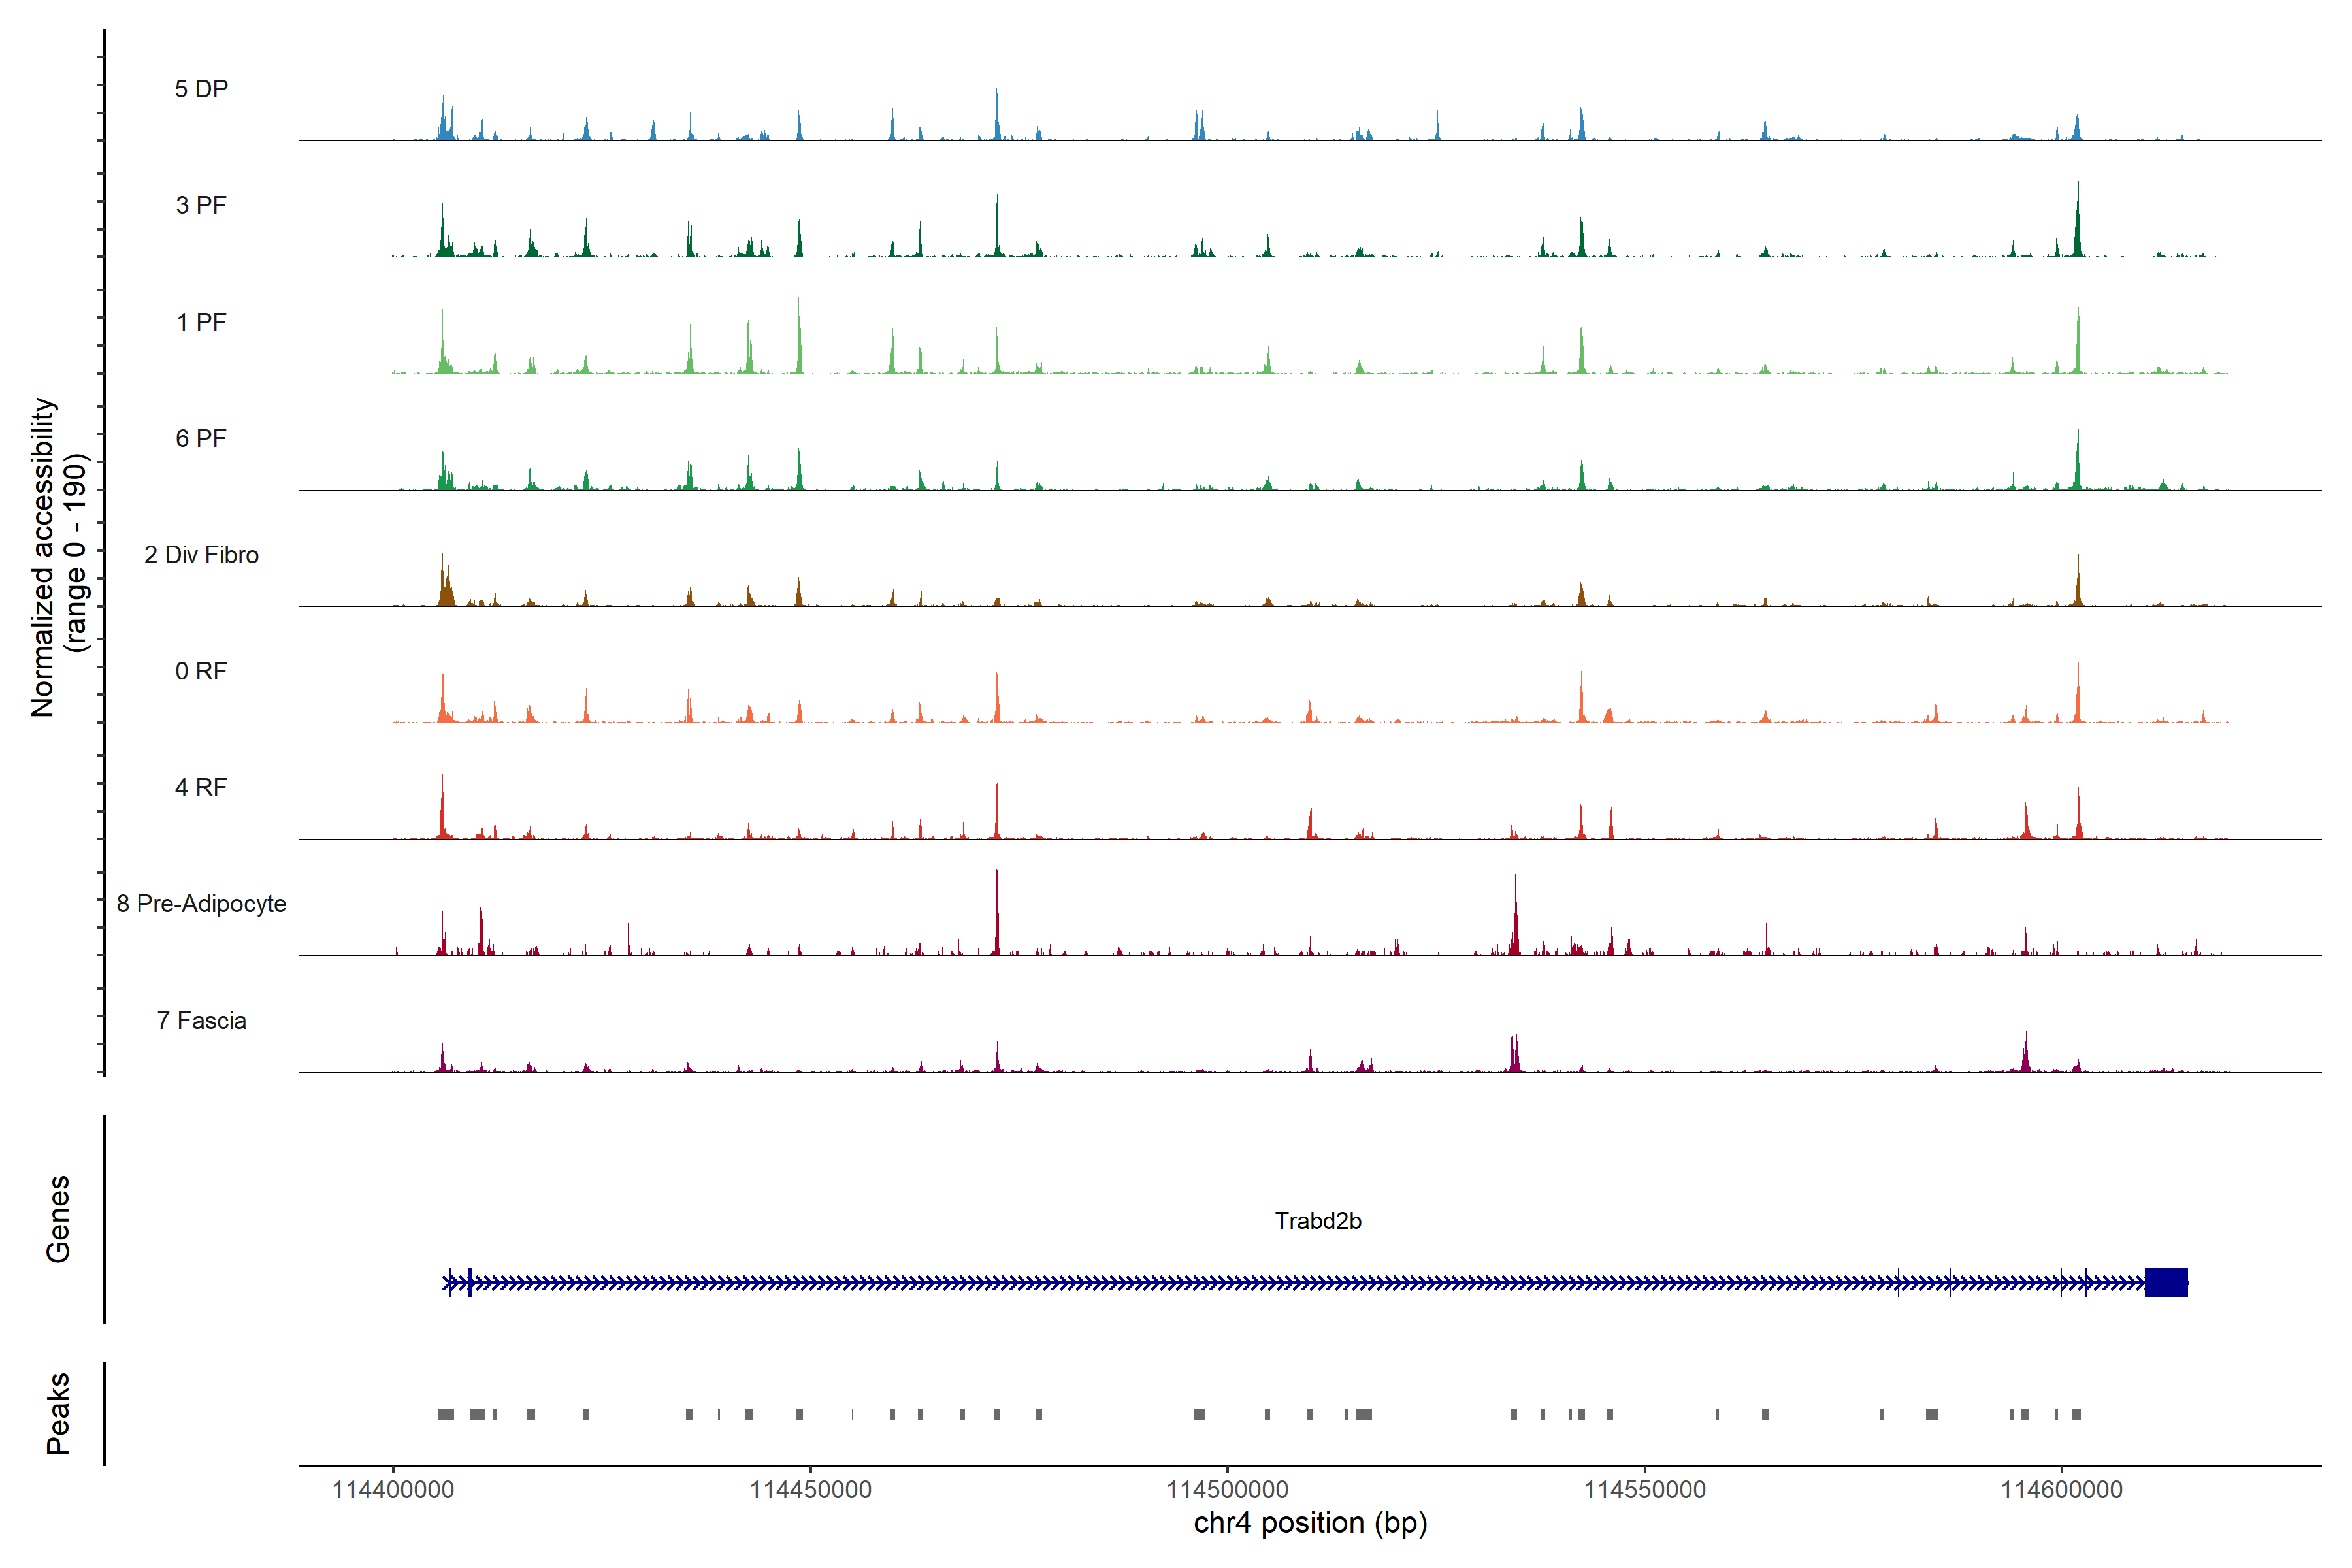This screenshot has height=1568, width=2352.
Task: Click the large final exon block of Trabd2b
Action: click(2166, 1282)
